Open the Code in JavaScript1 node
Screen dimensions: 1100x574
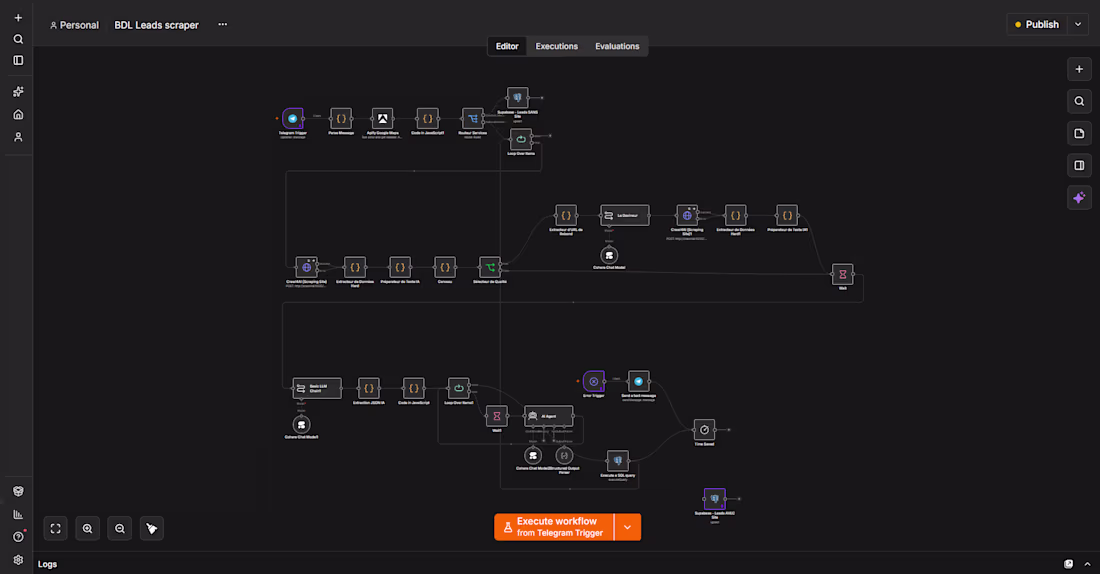click(x=427, y=119)
